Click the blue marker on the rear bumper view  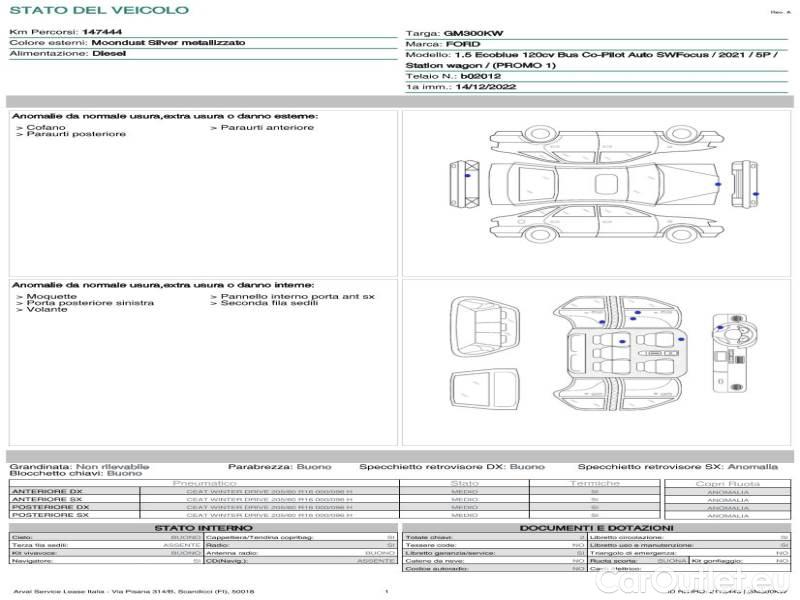(x=467, y=176)
